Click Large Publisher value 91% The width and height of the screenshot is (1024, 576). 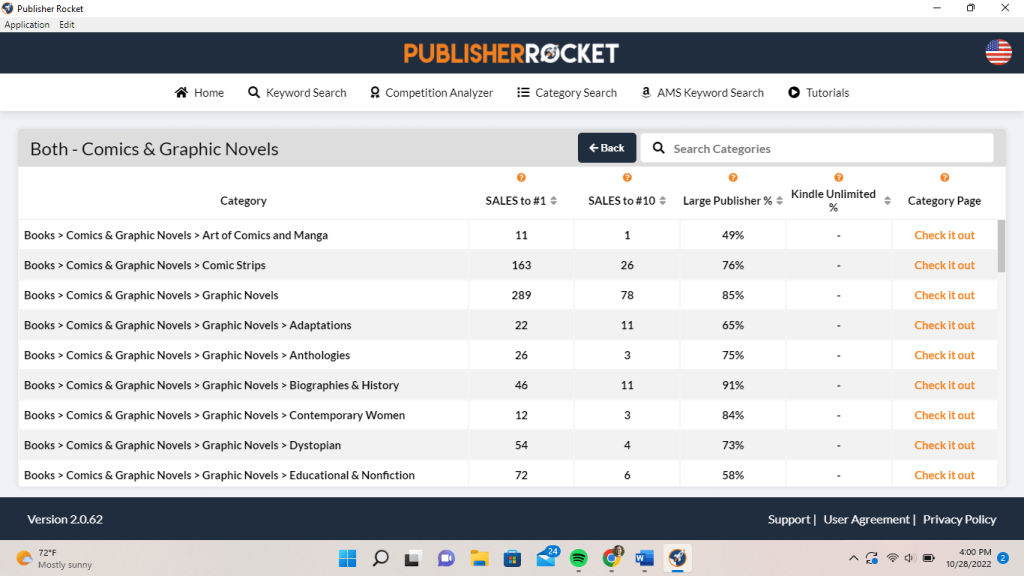tap(733, 385)
